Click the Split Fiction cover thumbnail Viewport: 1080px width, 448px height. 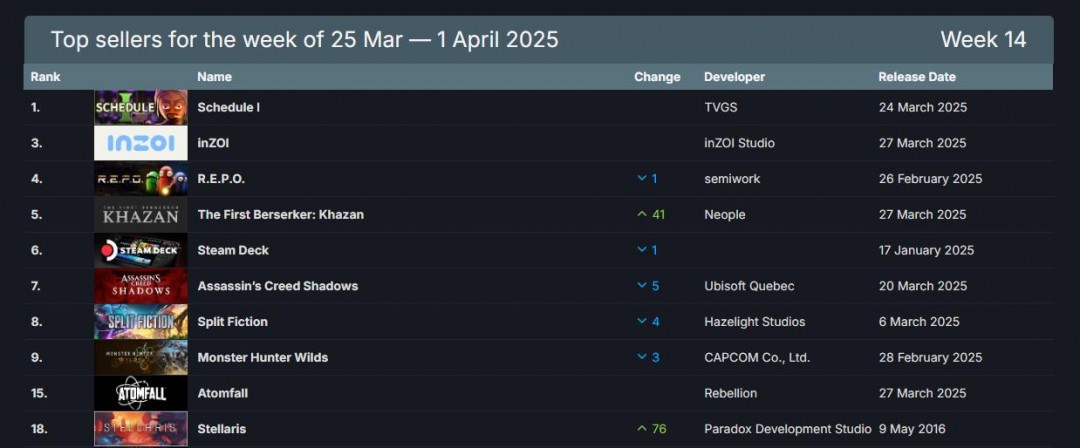140,322
